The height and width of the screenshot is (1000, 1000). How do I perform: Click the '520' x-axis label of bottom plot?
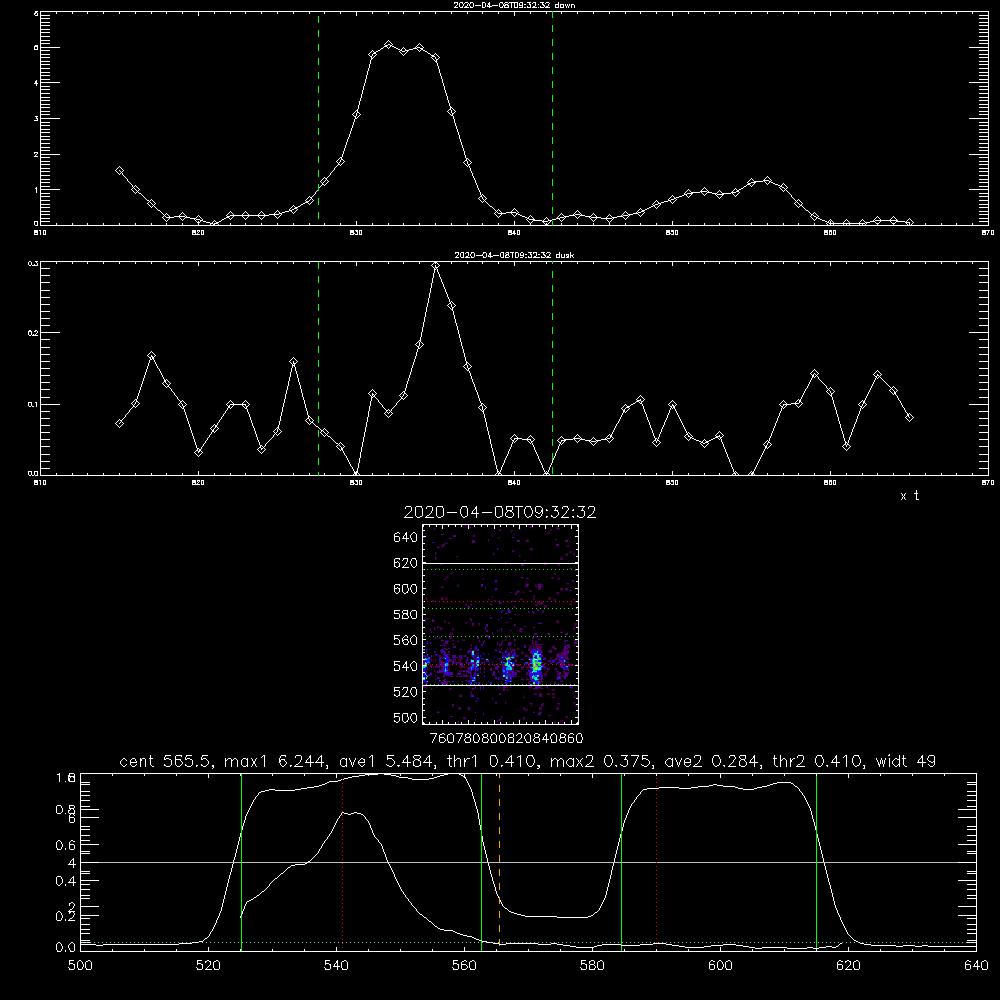coord(208,966)
